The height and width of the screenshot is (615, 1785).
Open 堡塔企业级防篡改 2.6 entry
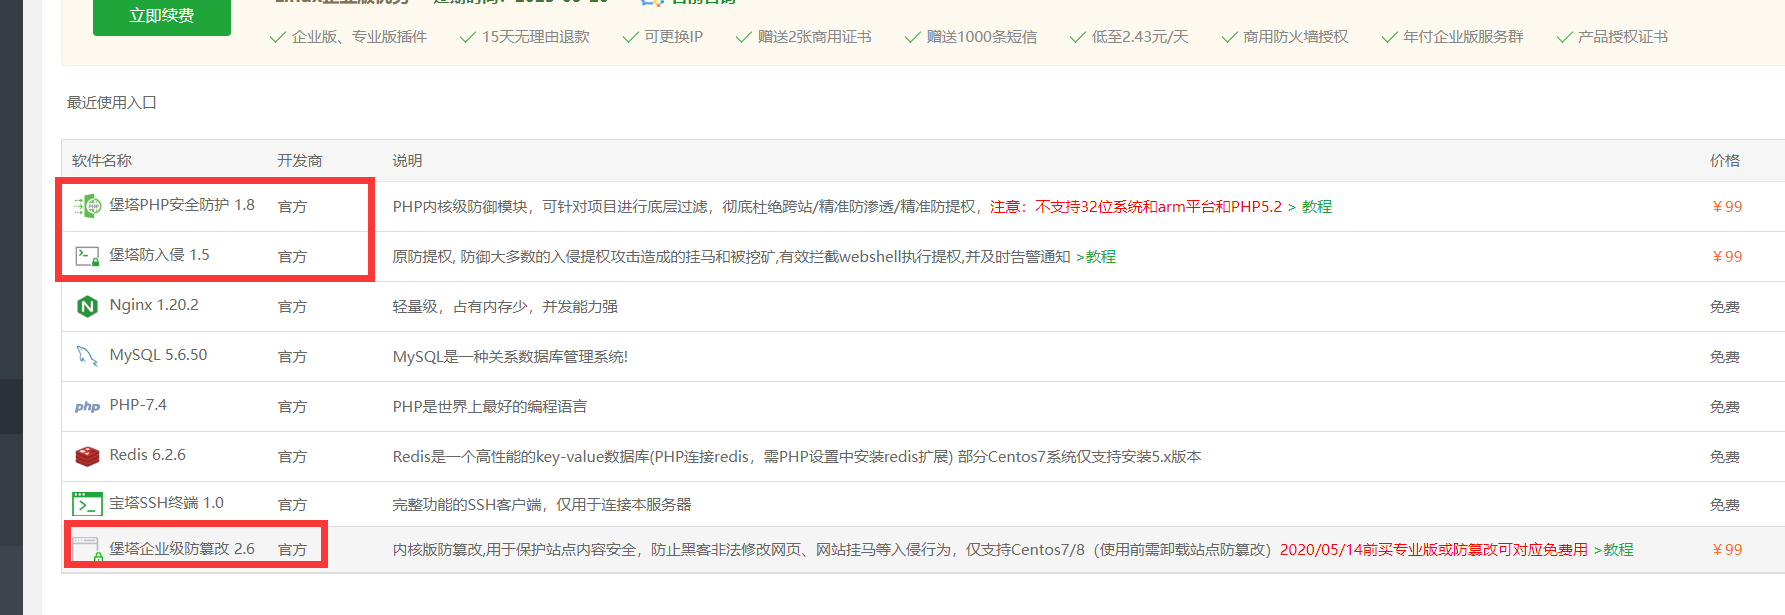(x=182, y=549)
